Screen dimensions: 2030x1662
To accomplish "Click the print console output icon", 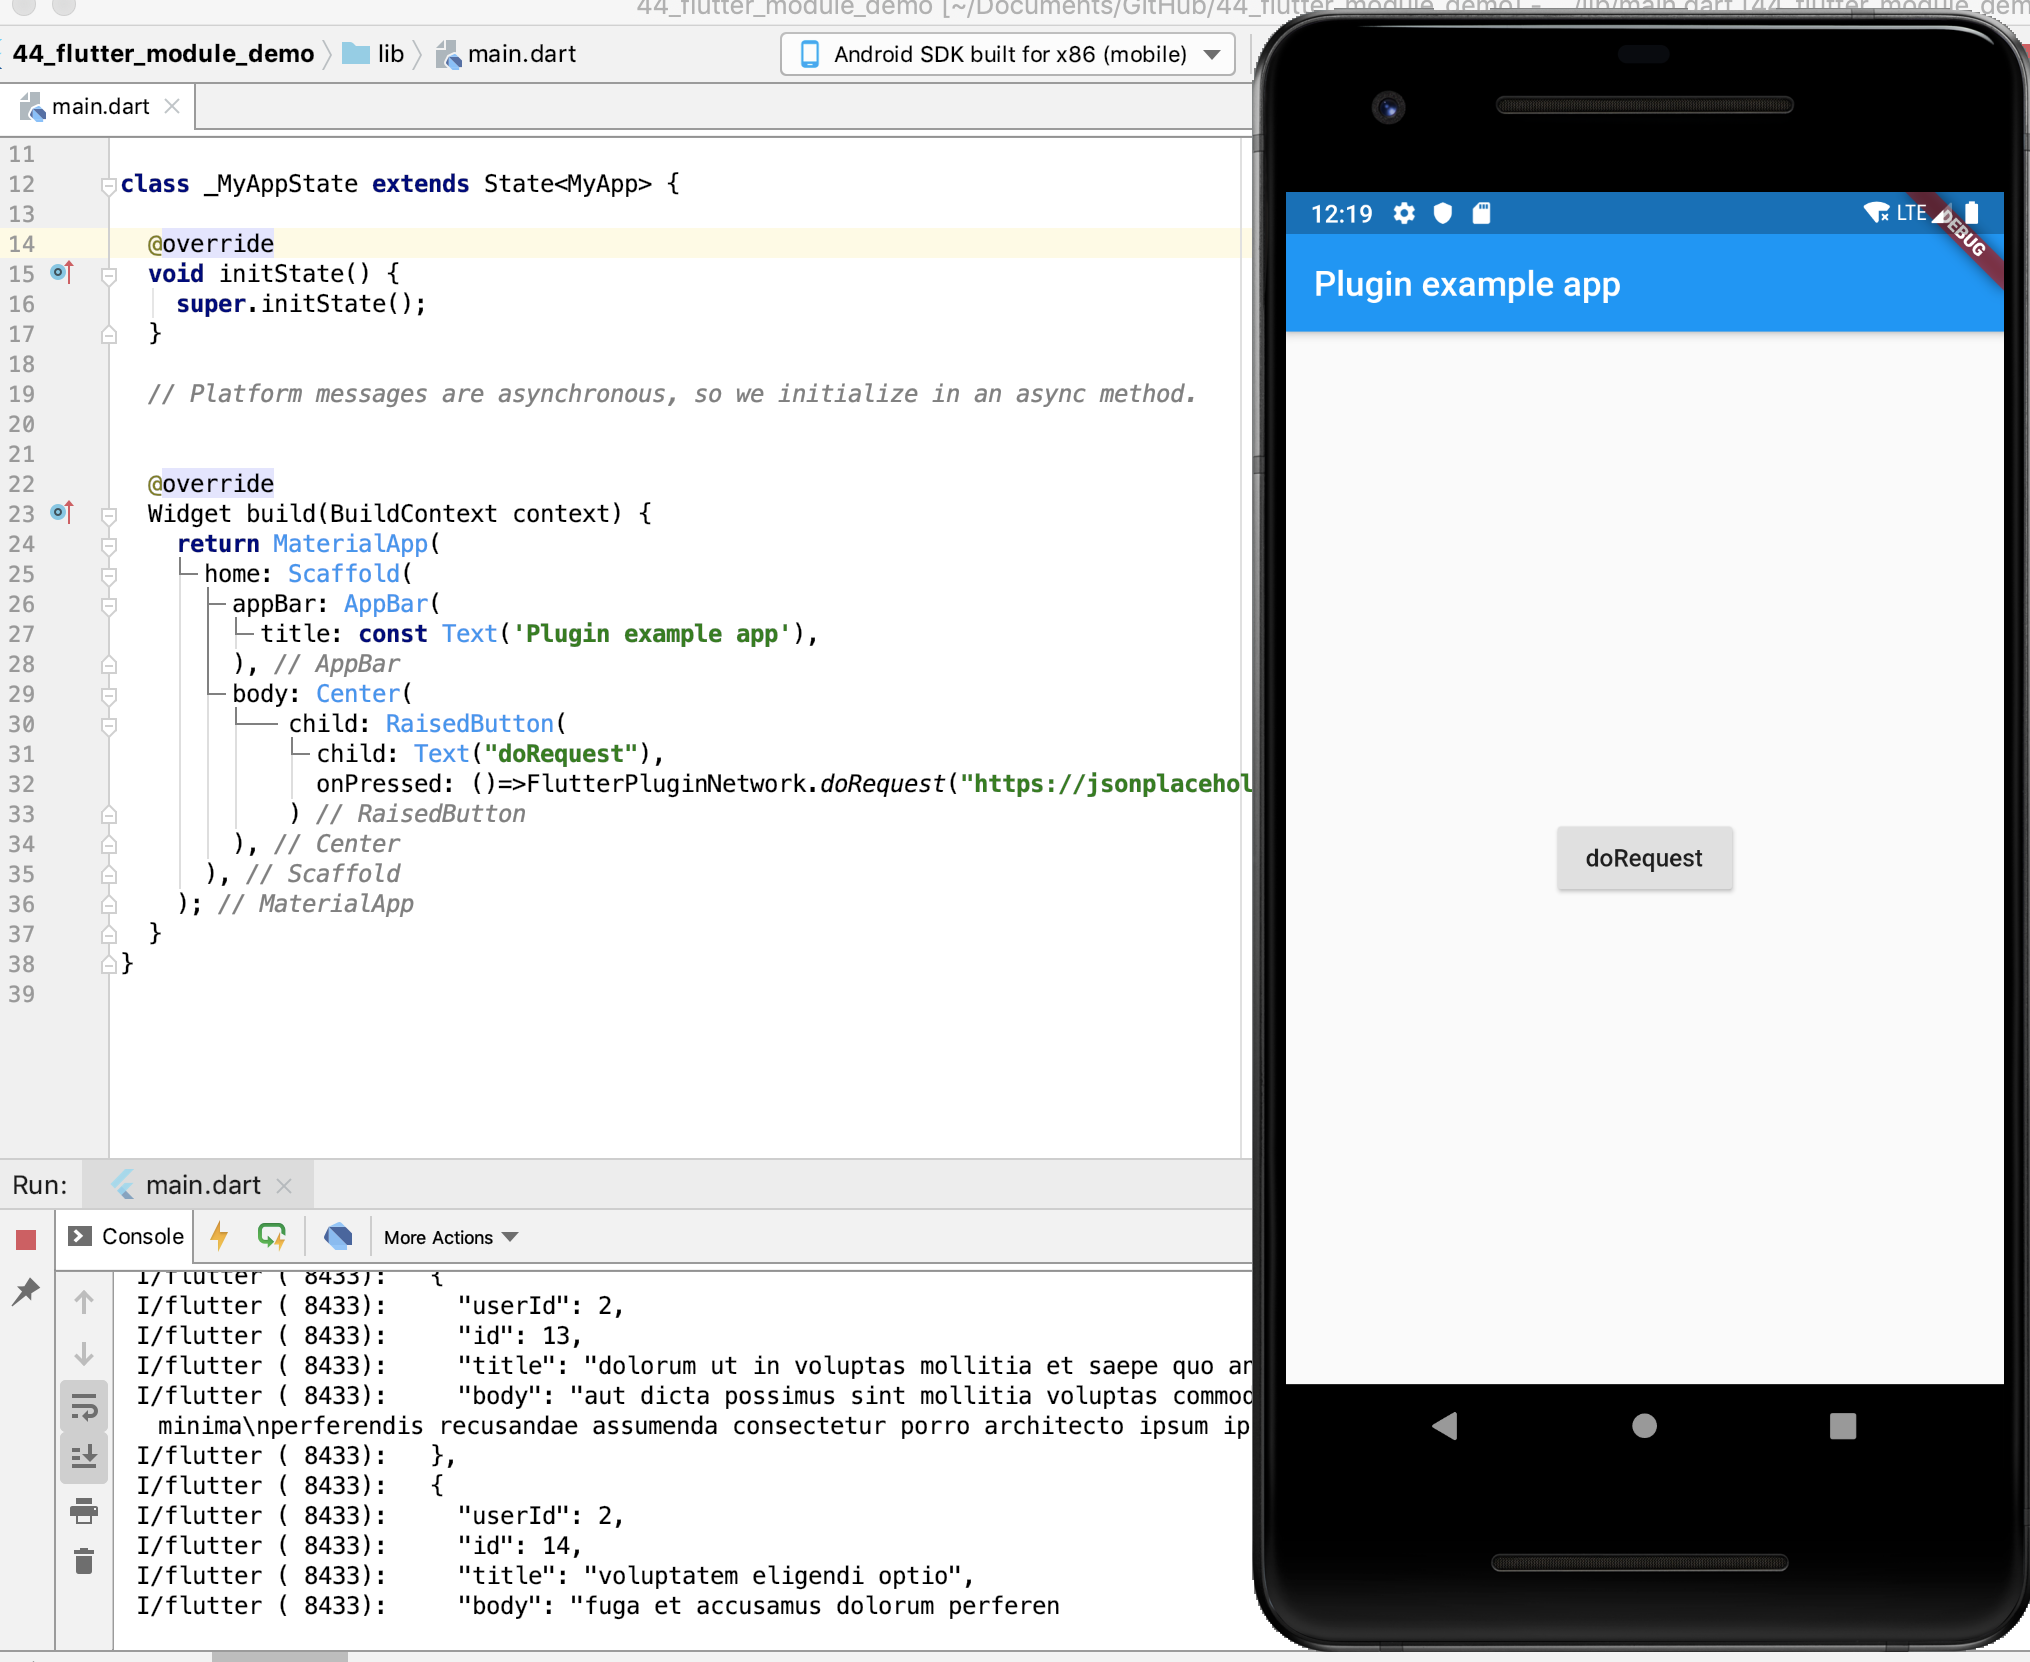I will click(84, 1511).
